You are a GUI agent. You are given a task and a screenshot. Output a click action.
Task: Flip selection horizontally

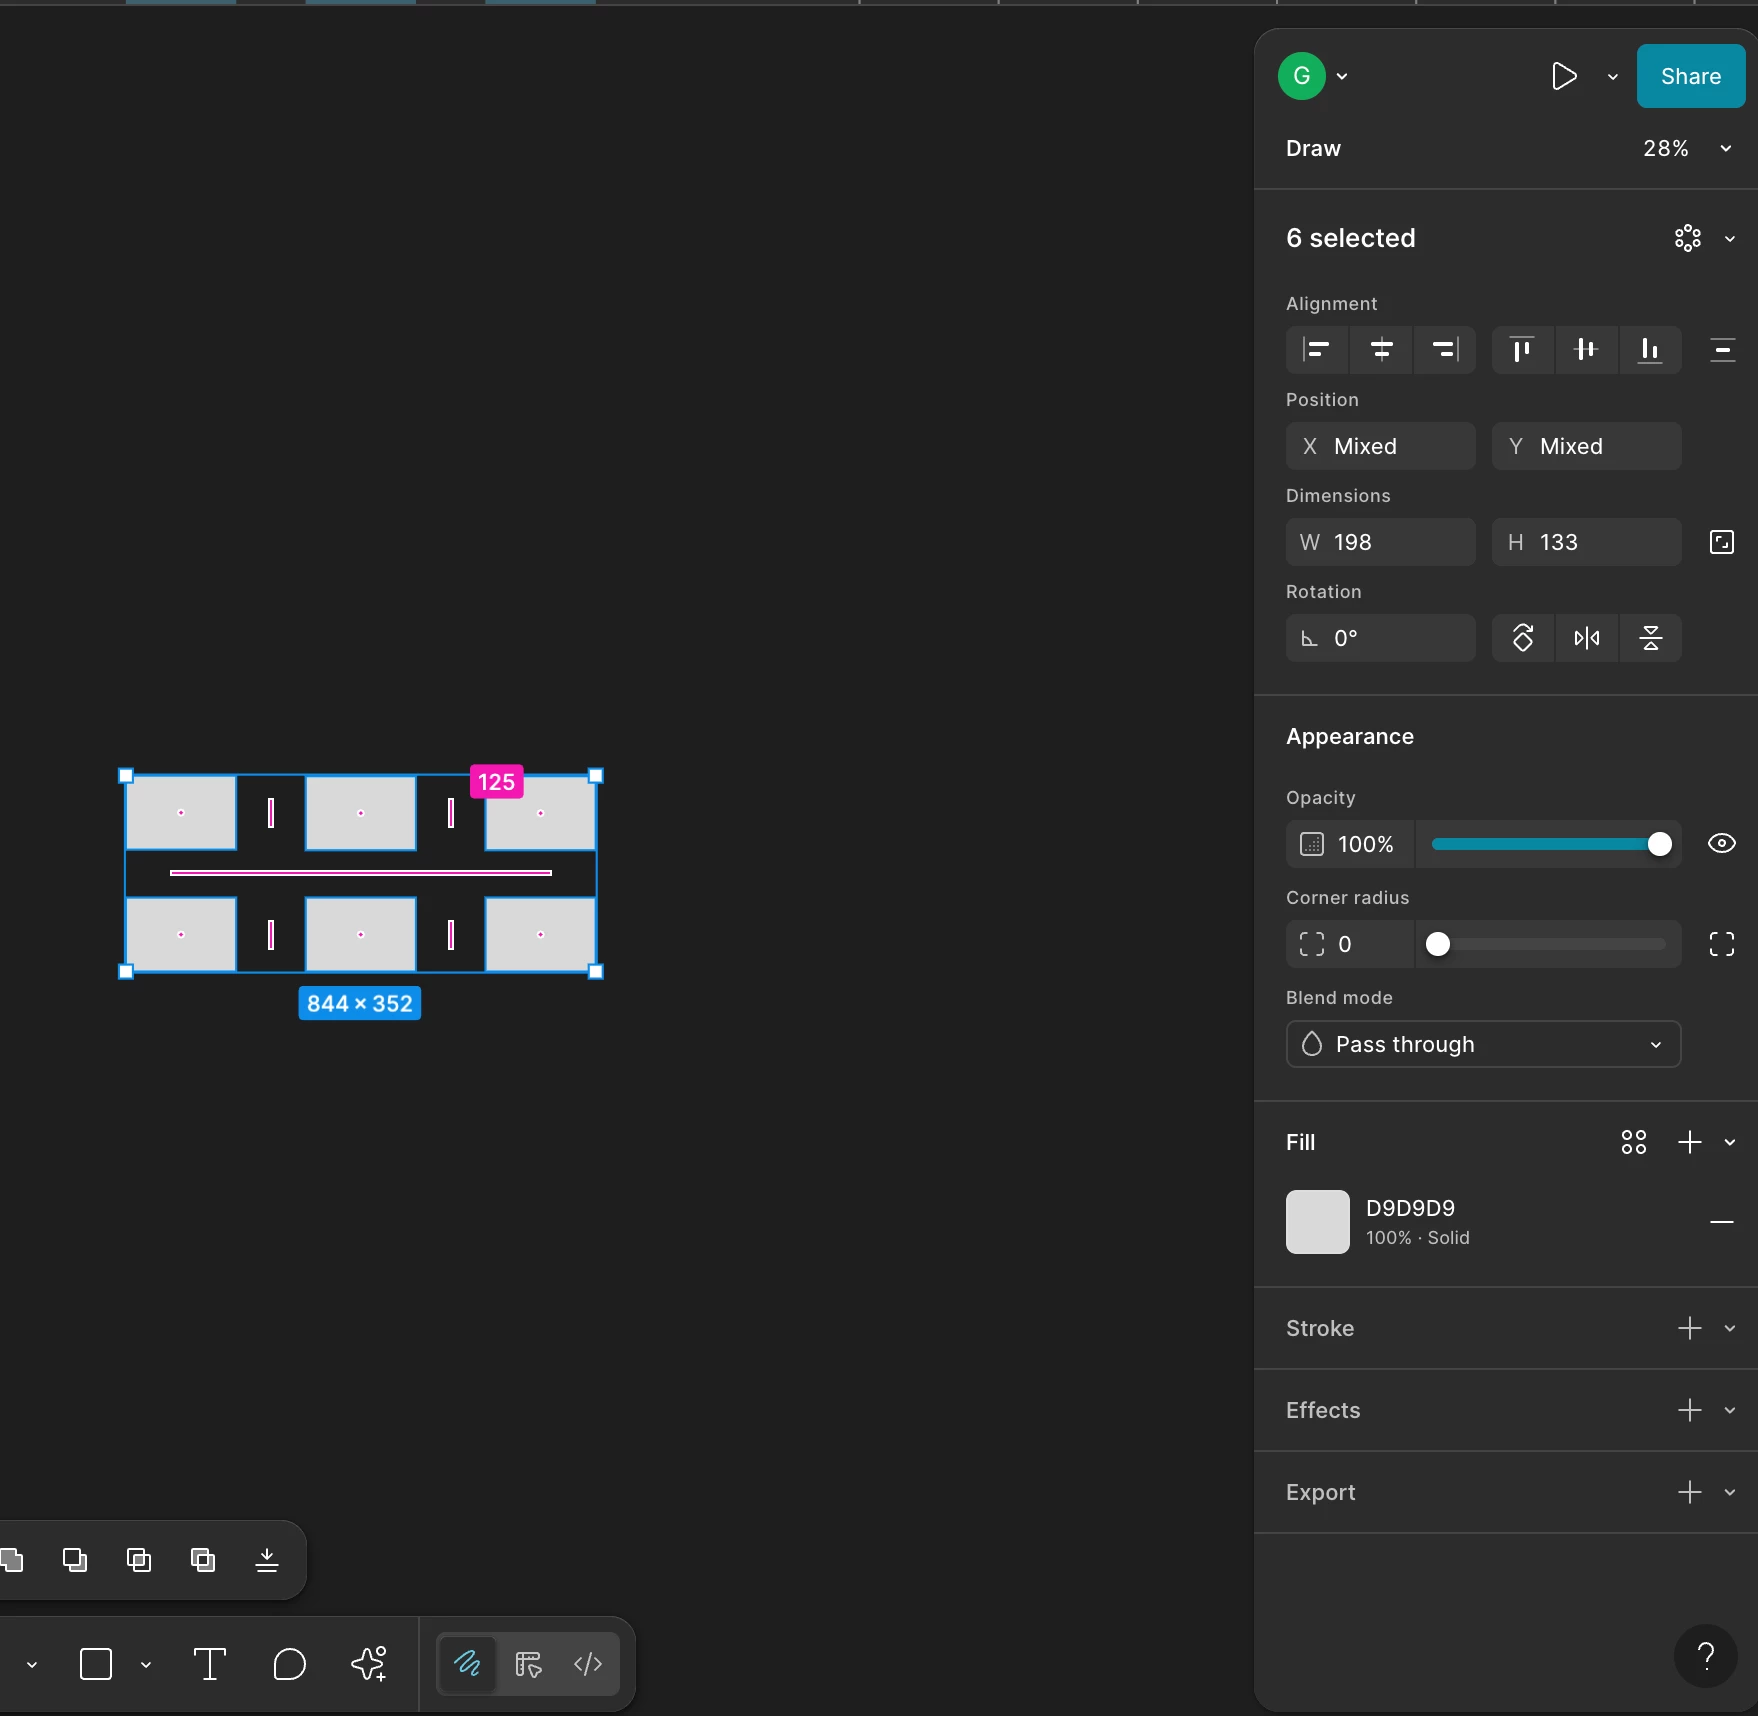(x=1587, y=638)
